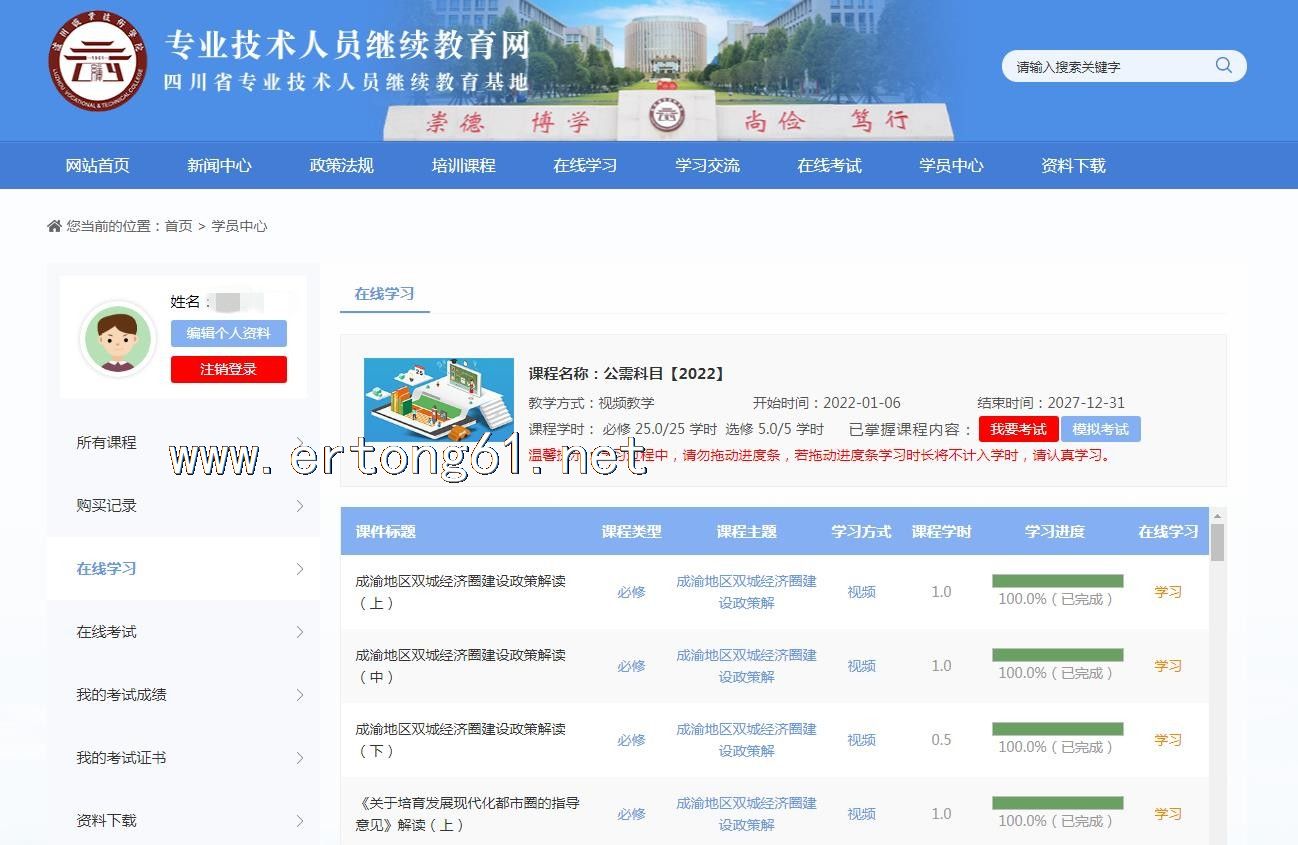Screen dimensions: 1298x845
Task: Open 我的考试成绩 in sidebar
Action: 122,695
